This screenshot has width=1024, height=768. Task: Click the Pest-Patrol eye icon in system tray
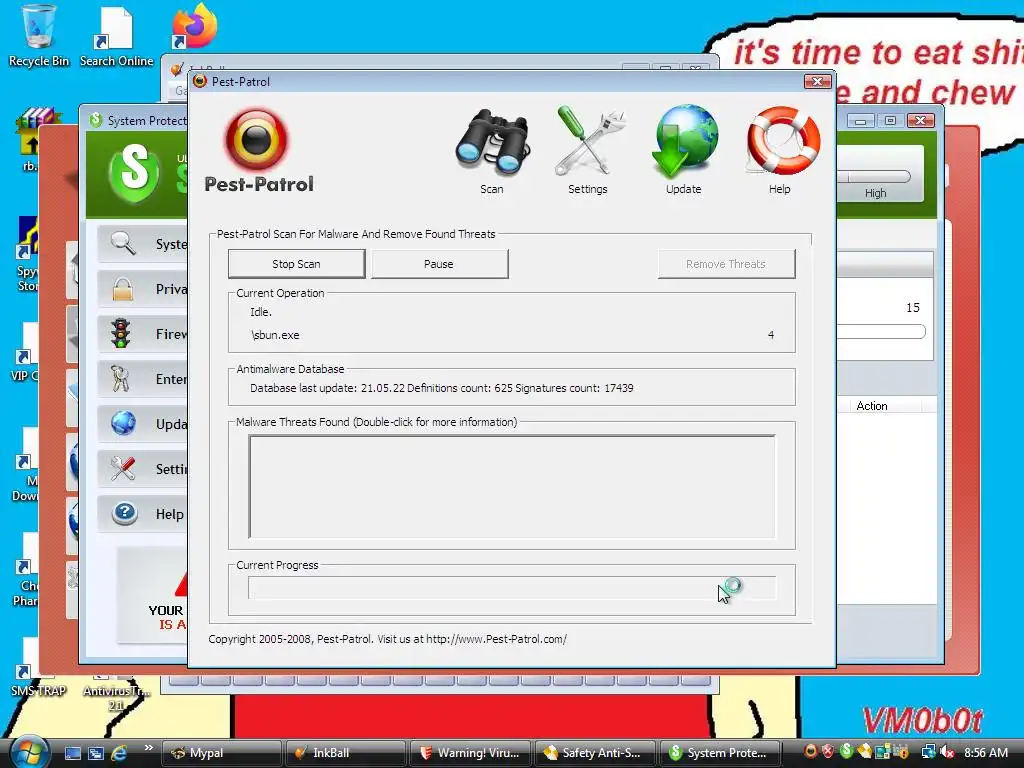(x=810, y=752)
